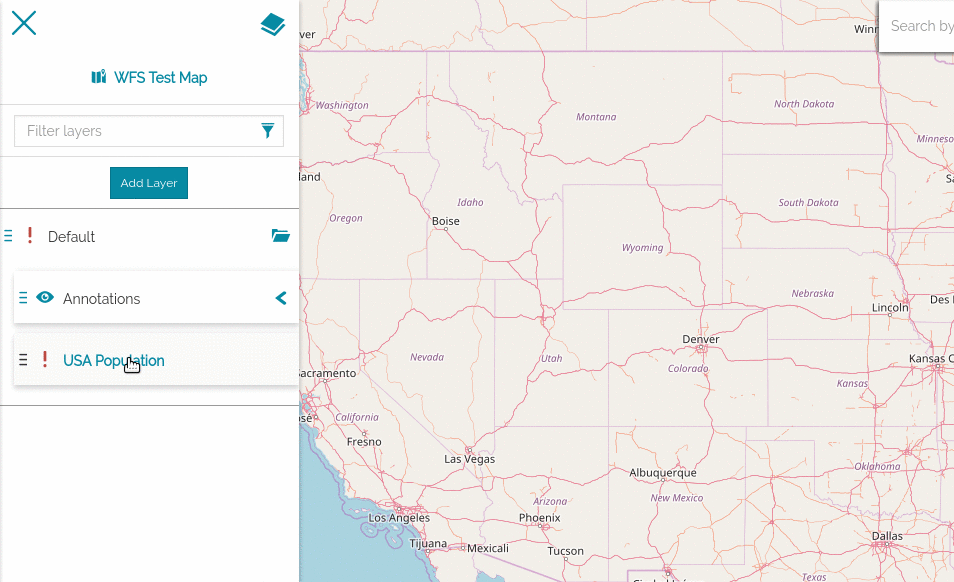This screenshot has width=954, height=582.
Task: Click the layers stack icon
Action: click(x=273, y=24)
